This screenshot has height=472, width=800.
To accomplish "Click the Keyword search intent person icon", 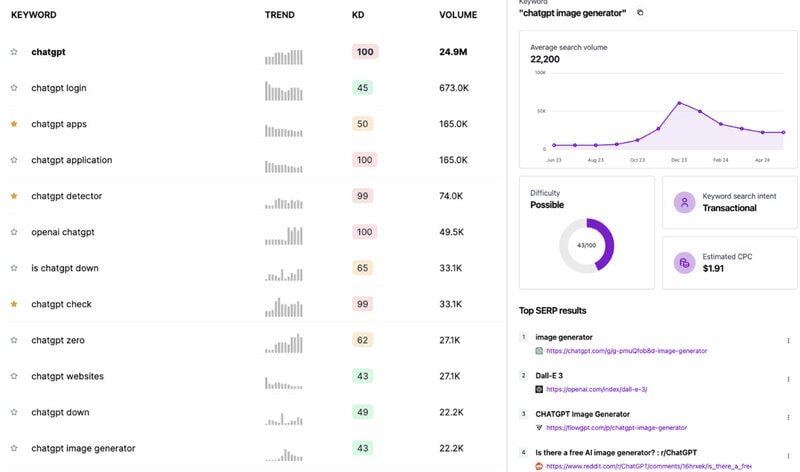I will pyautogui.click(x=684, y=203).
